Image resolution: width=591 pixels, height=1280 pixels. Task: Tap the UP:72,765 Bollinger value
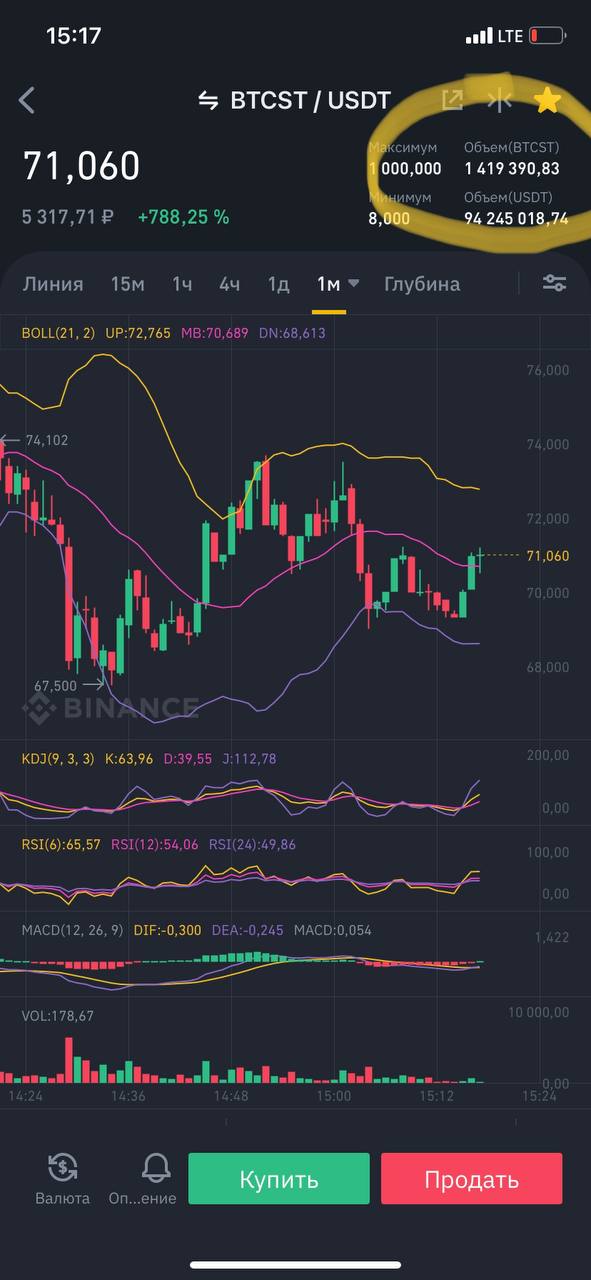(138, 333)
